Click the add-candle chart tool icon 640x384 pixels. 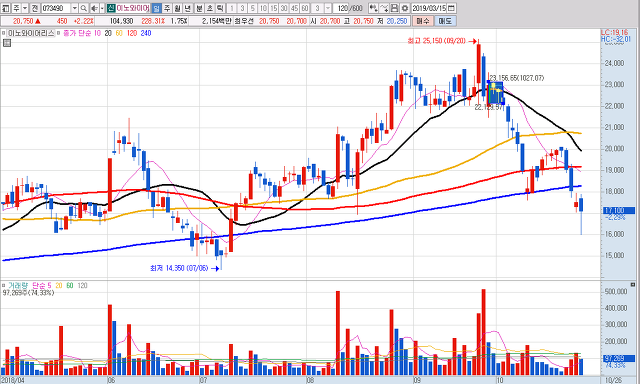tap(373, 8)
